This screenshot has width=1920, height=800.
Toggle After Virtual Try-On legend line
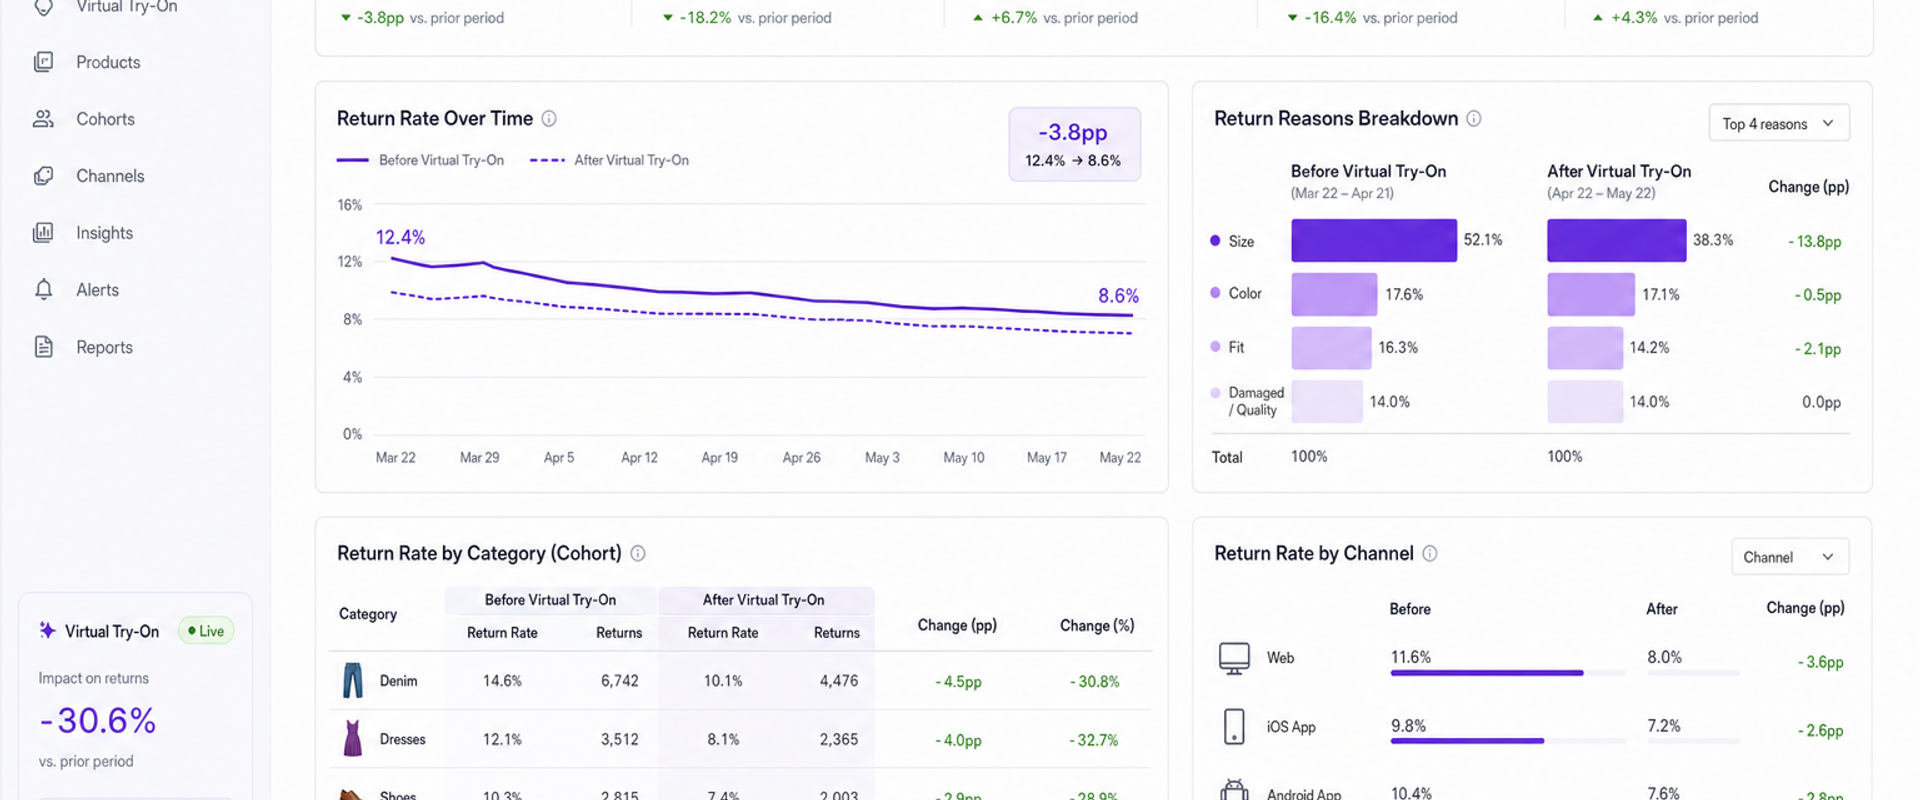[609, 160]
